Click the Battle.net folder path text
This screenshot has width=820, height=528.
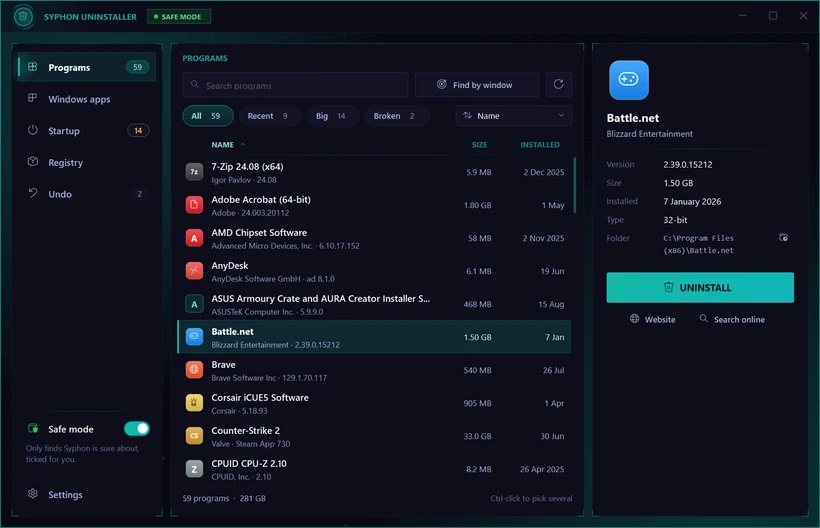click(698, 244)
